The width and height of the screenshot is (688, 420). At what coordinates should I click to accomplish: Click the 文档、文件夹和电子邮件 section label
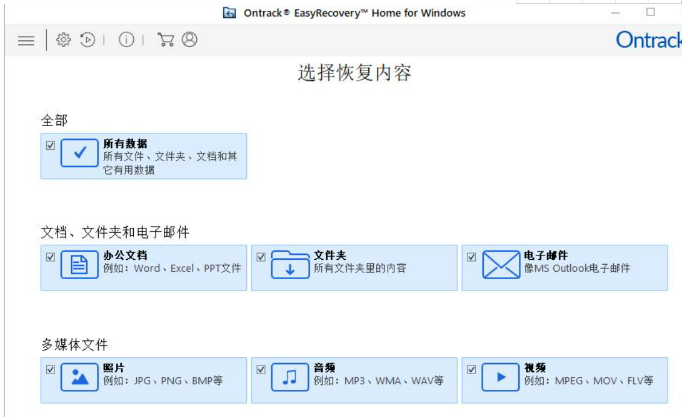pyautogui.click(x=115, y=232)
